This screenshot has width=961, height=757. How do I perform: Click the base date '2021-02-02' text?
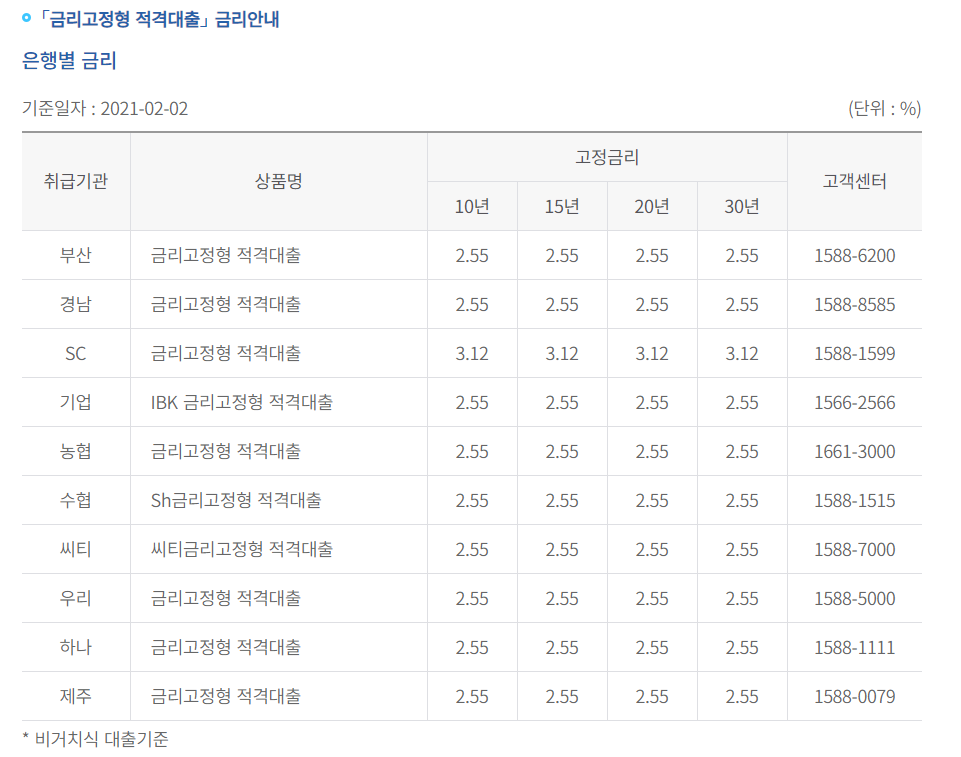[144, 108]
